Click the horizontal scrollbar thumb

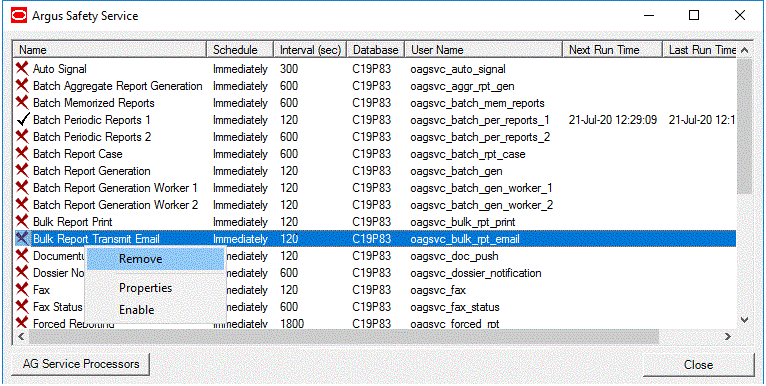[x=343, y=336]
